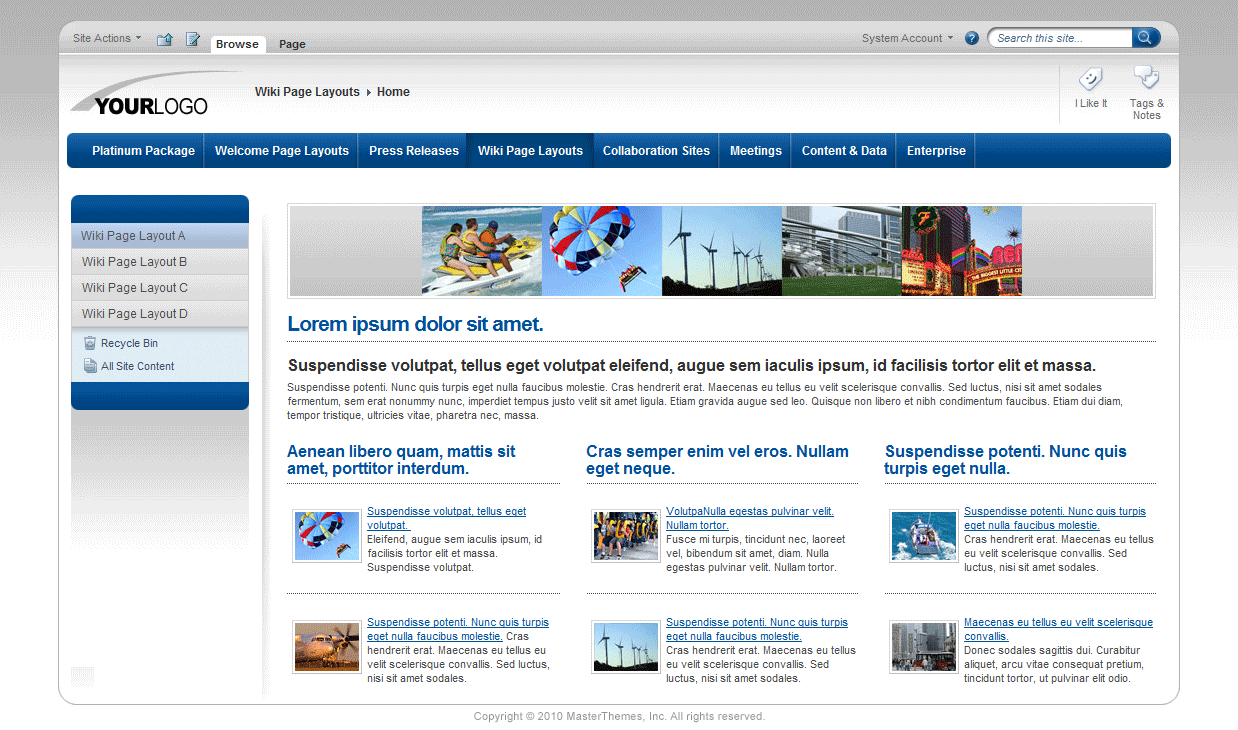This screenshot has height=730, width=1238.
Task: Click the edit page icon
Action: click(192, 38)
